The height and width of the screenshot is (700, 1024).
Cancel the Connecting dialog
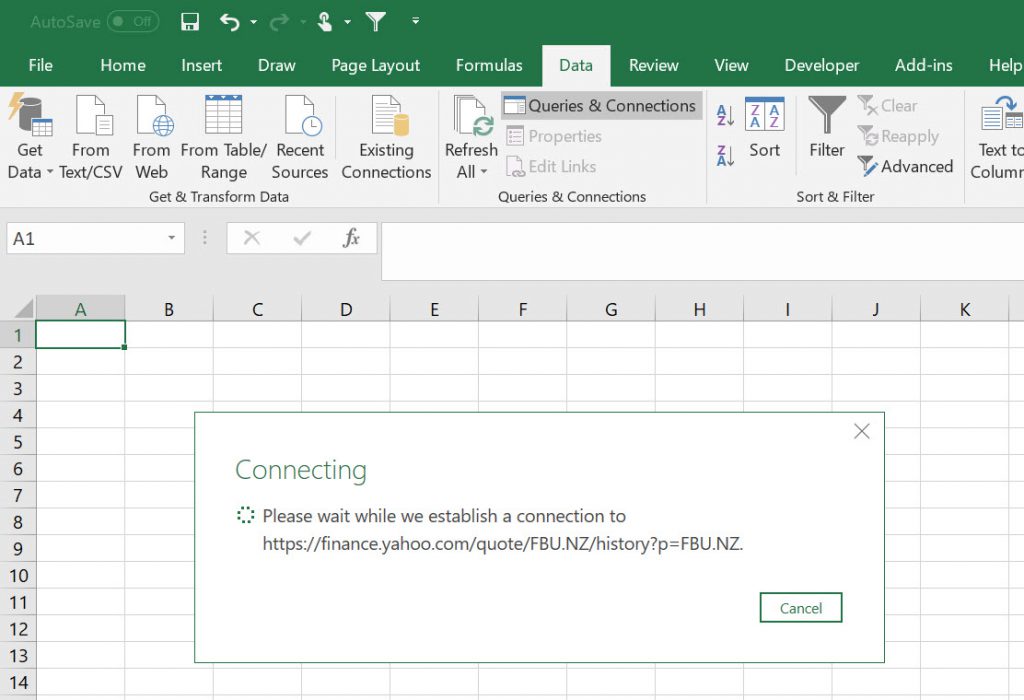(800, 608)
